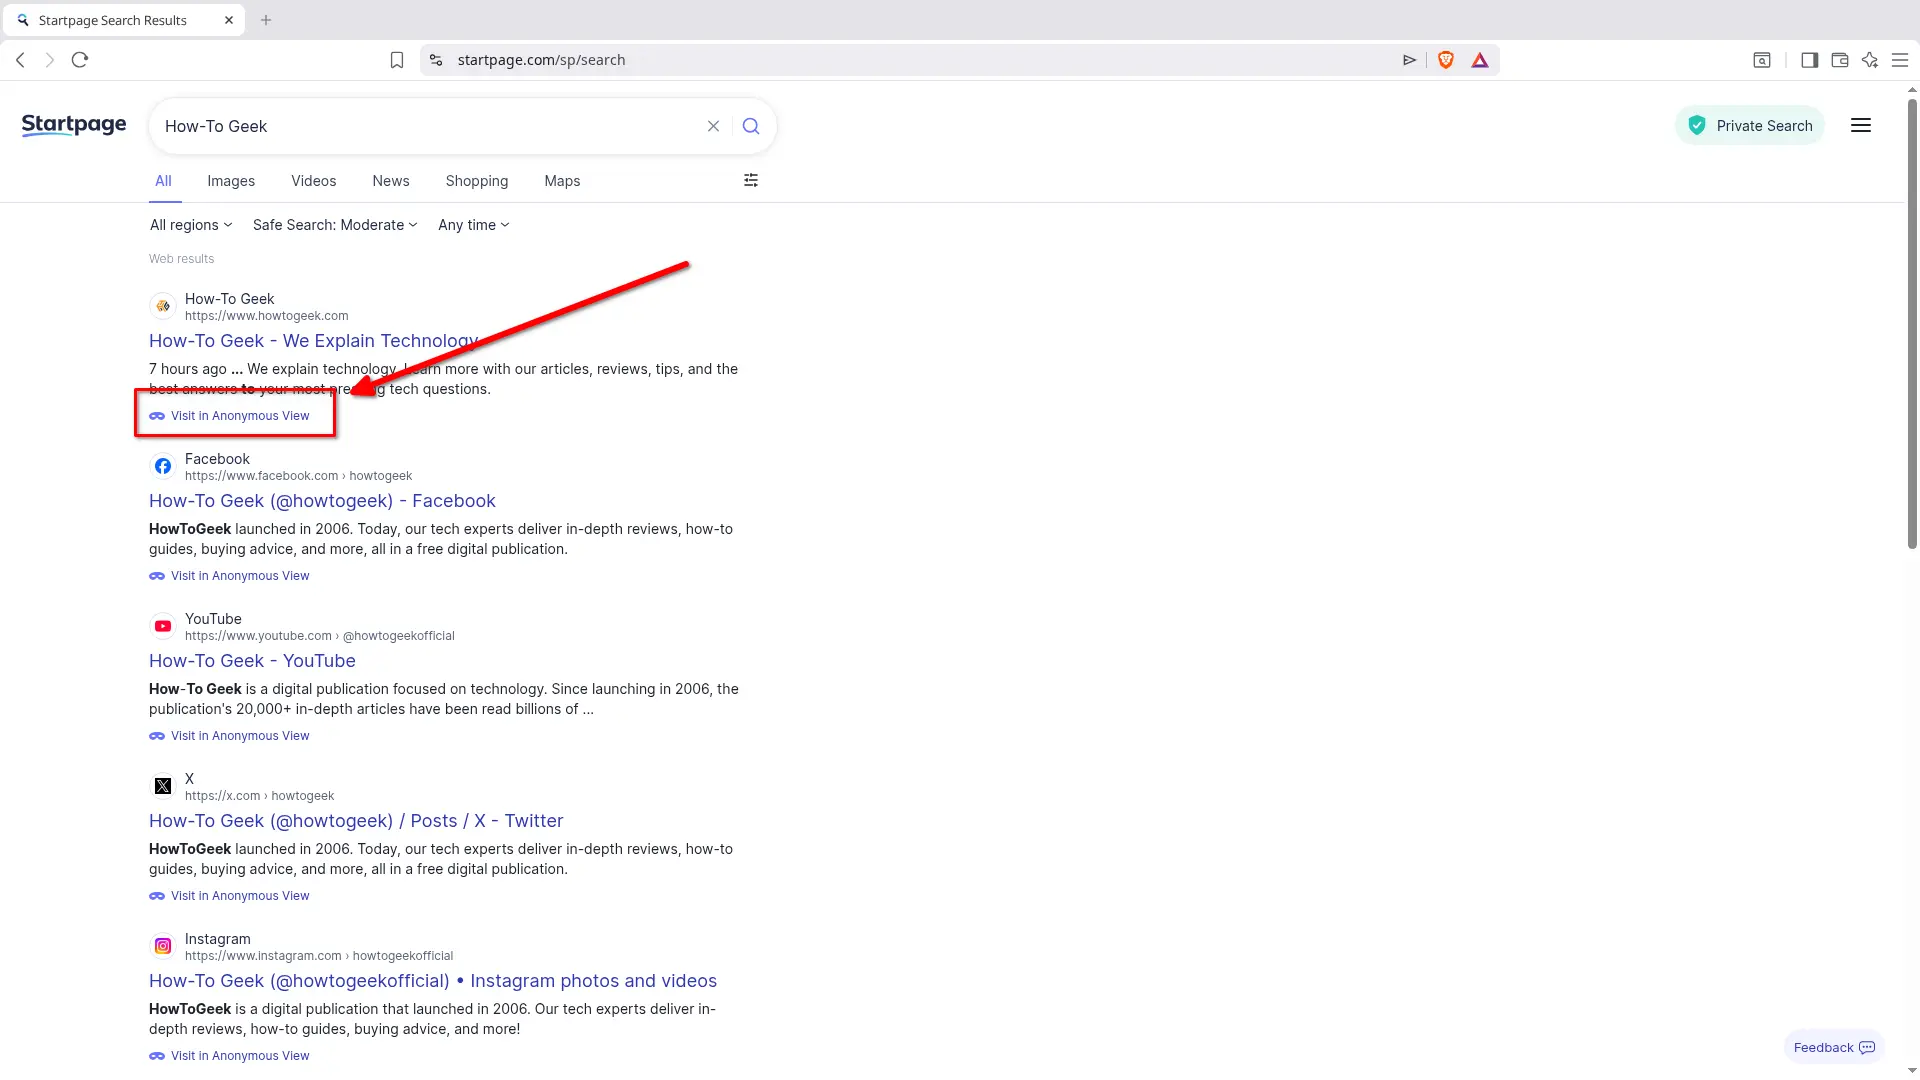Open Brave Shields lion icon
This screenshot has height=1080, width=1920.
[x=1445, y=60]
